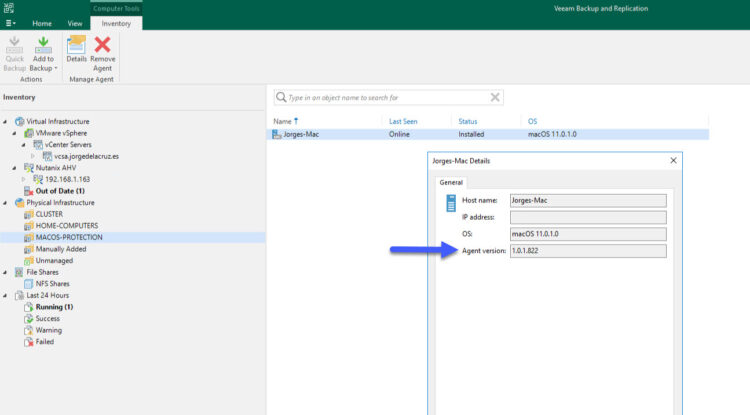Screen dimensions: 750x415
Task: Open the application hamburger menu
Action: [x=10, y=23]
